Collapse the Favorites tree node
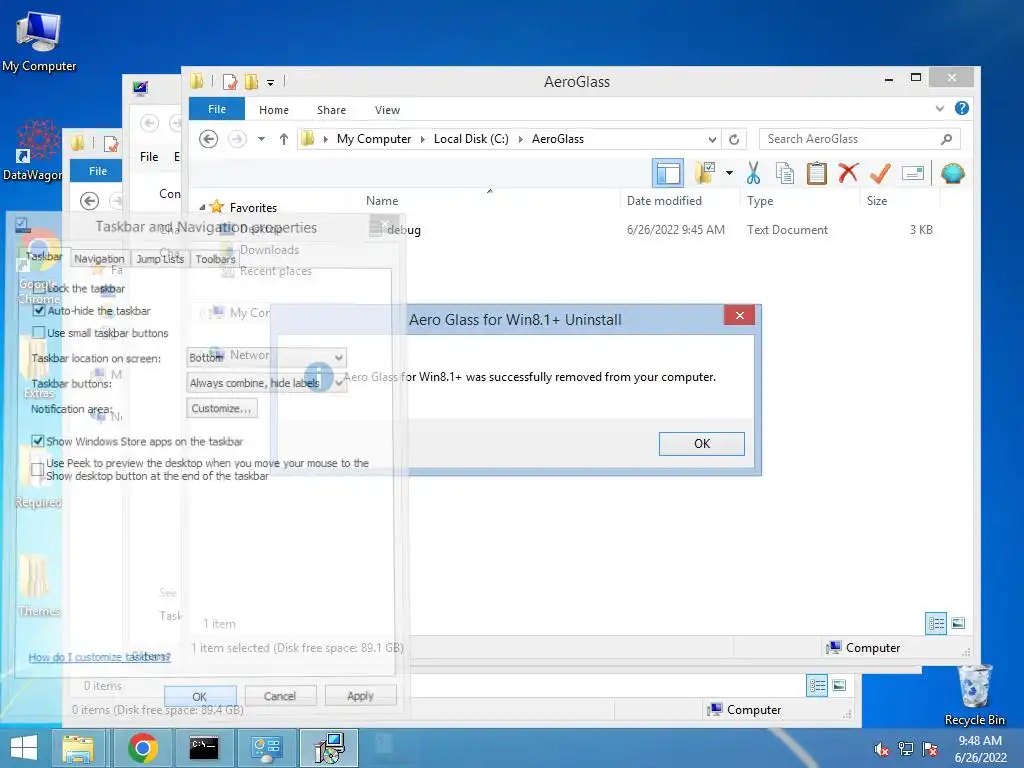This screenshot has height=768, width=1024. (x=202, y=208)
